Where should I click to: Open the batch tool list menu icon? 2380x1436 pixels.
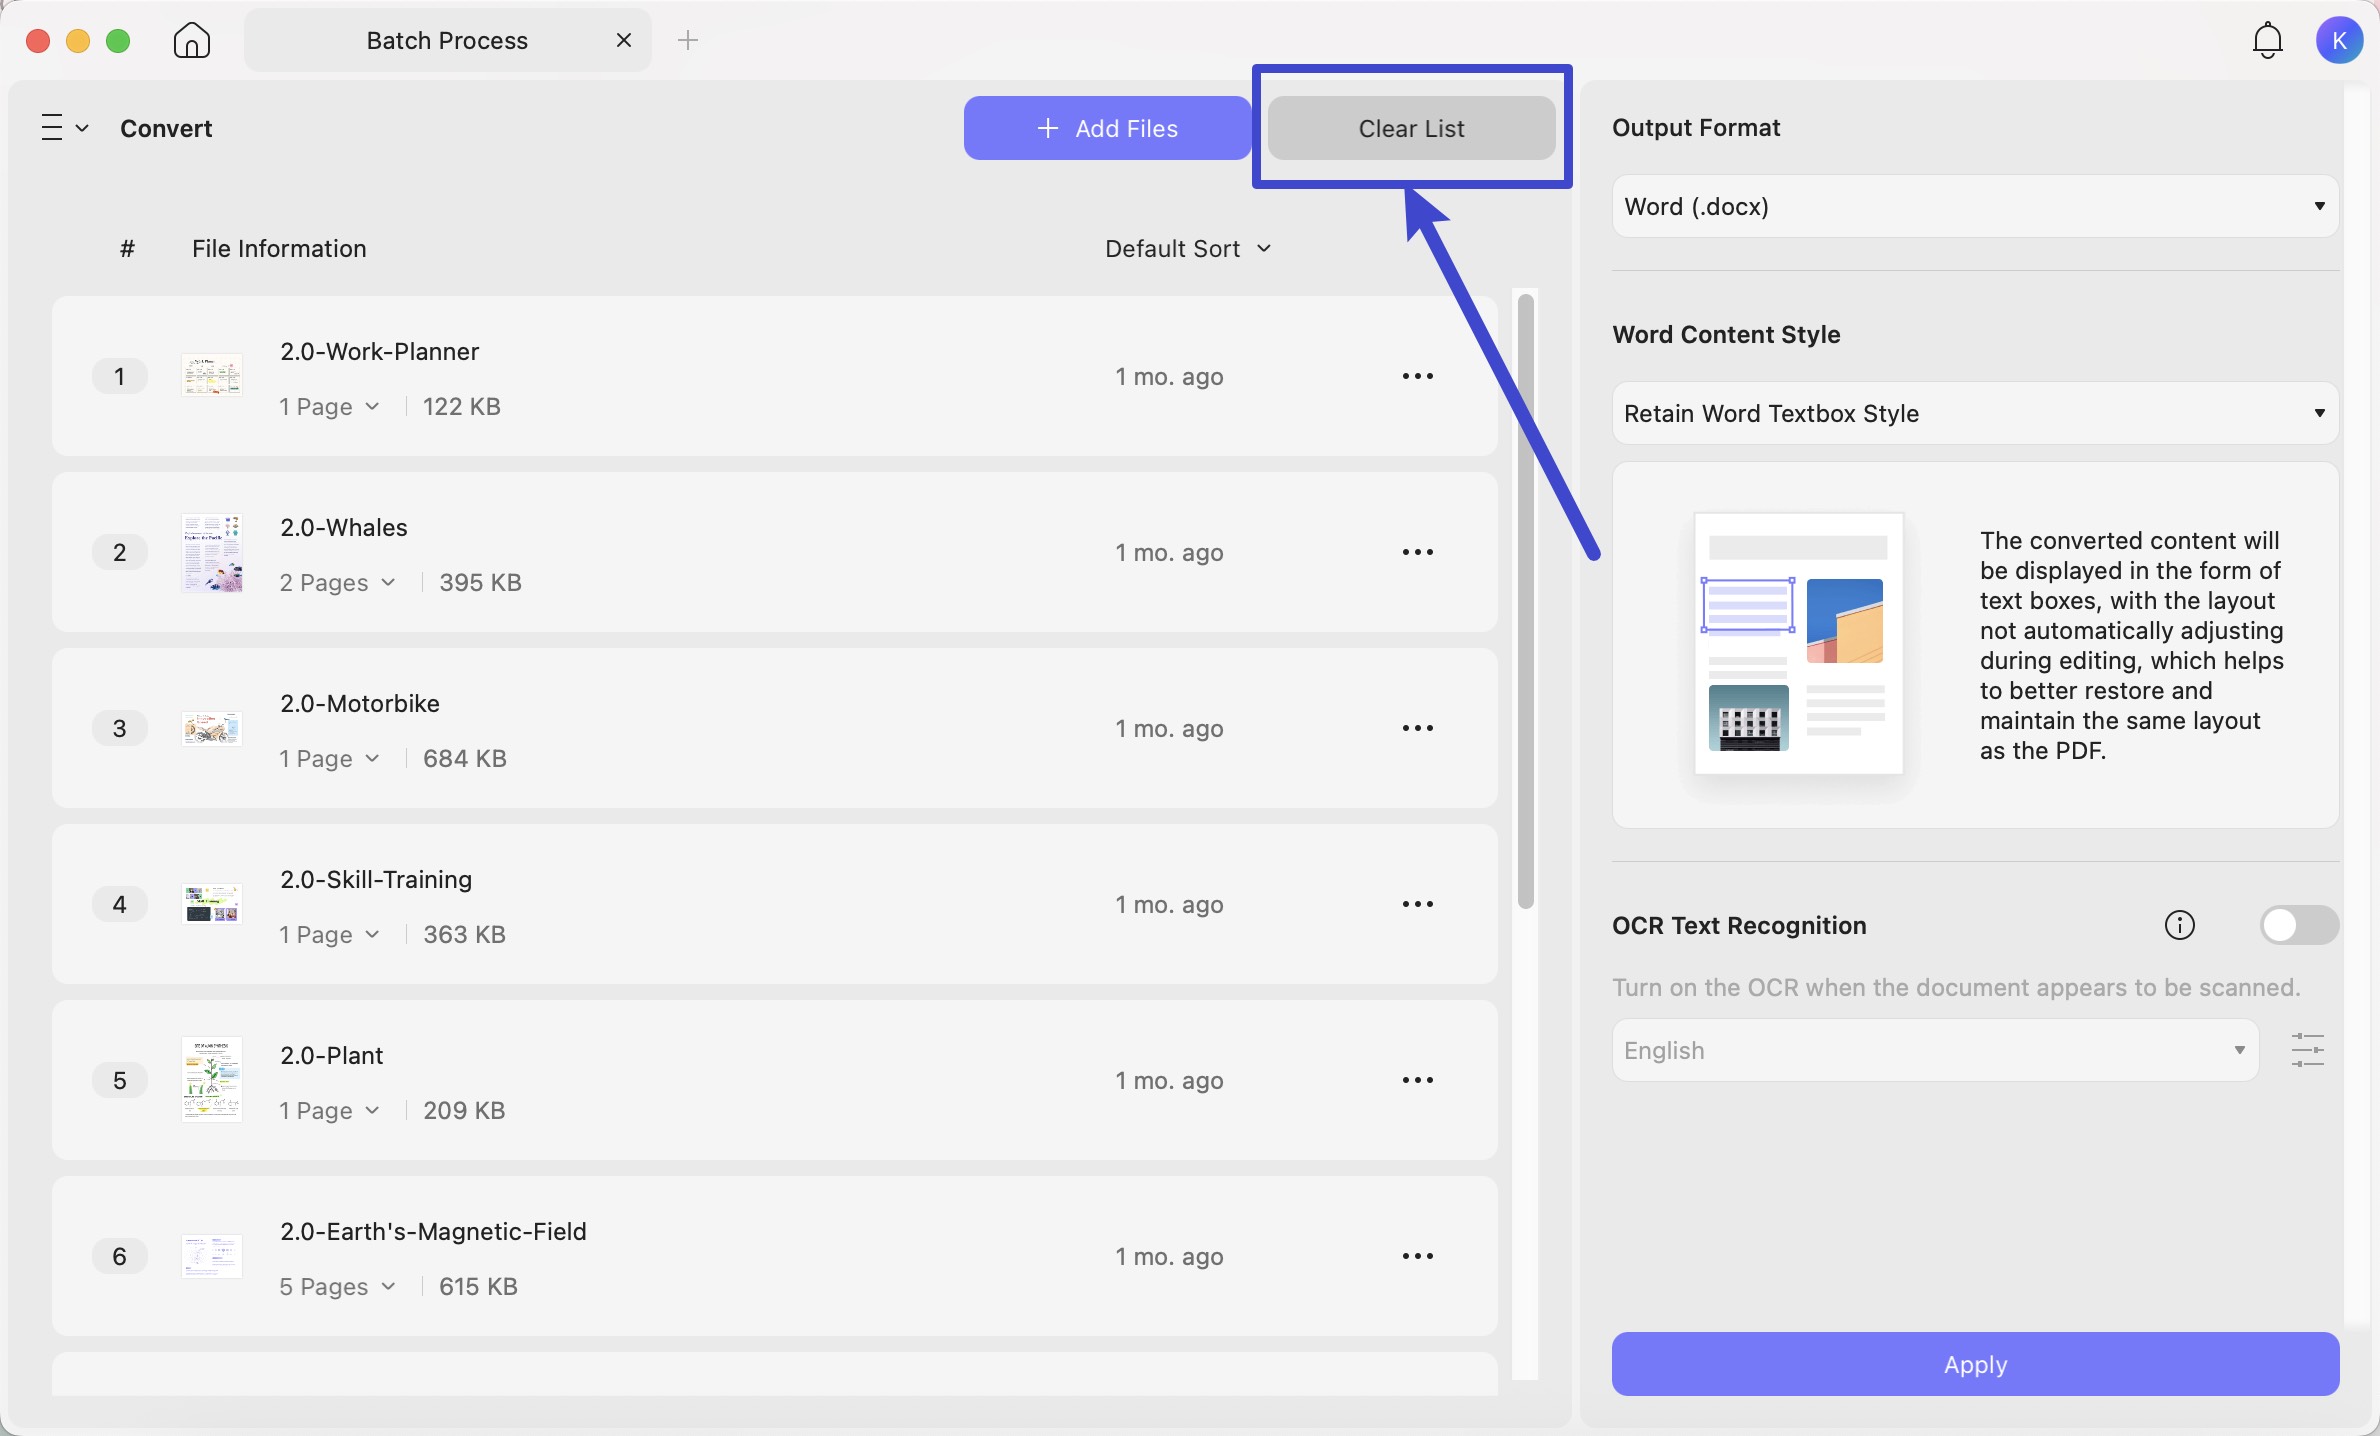point(65,128)
